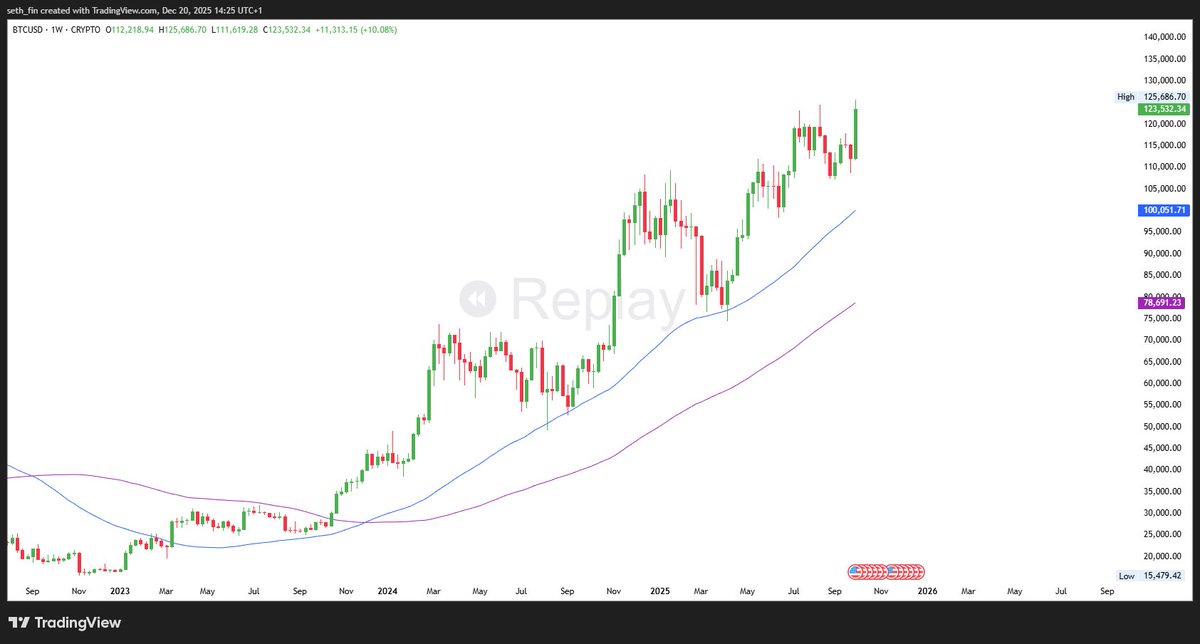Select the open value O112,218.94
The width and height of the screenshot is (1200, 644).
[128, 29]
